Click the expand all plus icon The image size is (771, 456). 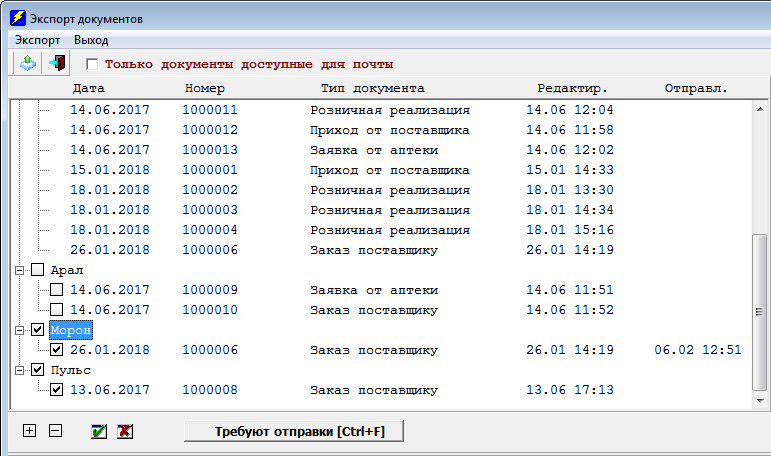pyautogui.click(x=30, y=430)
